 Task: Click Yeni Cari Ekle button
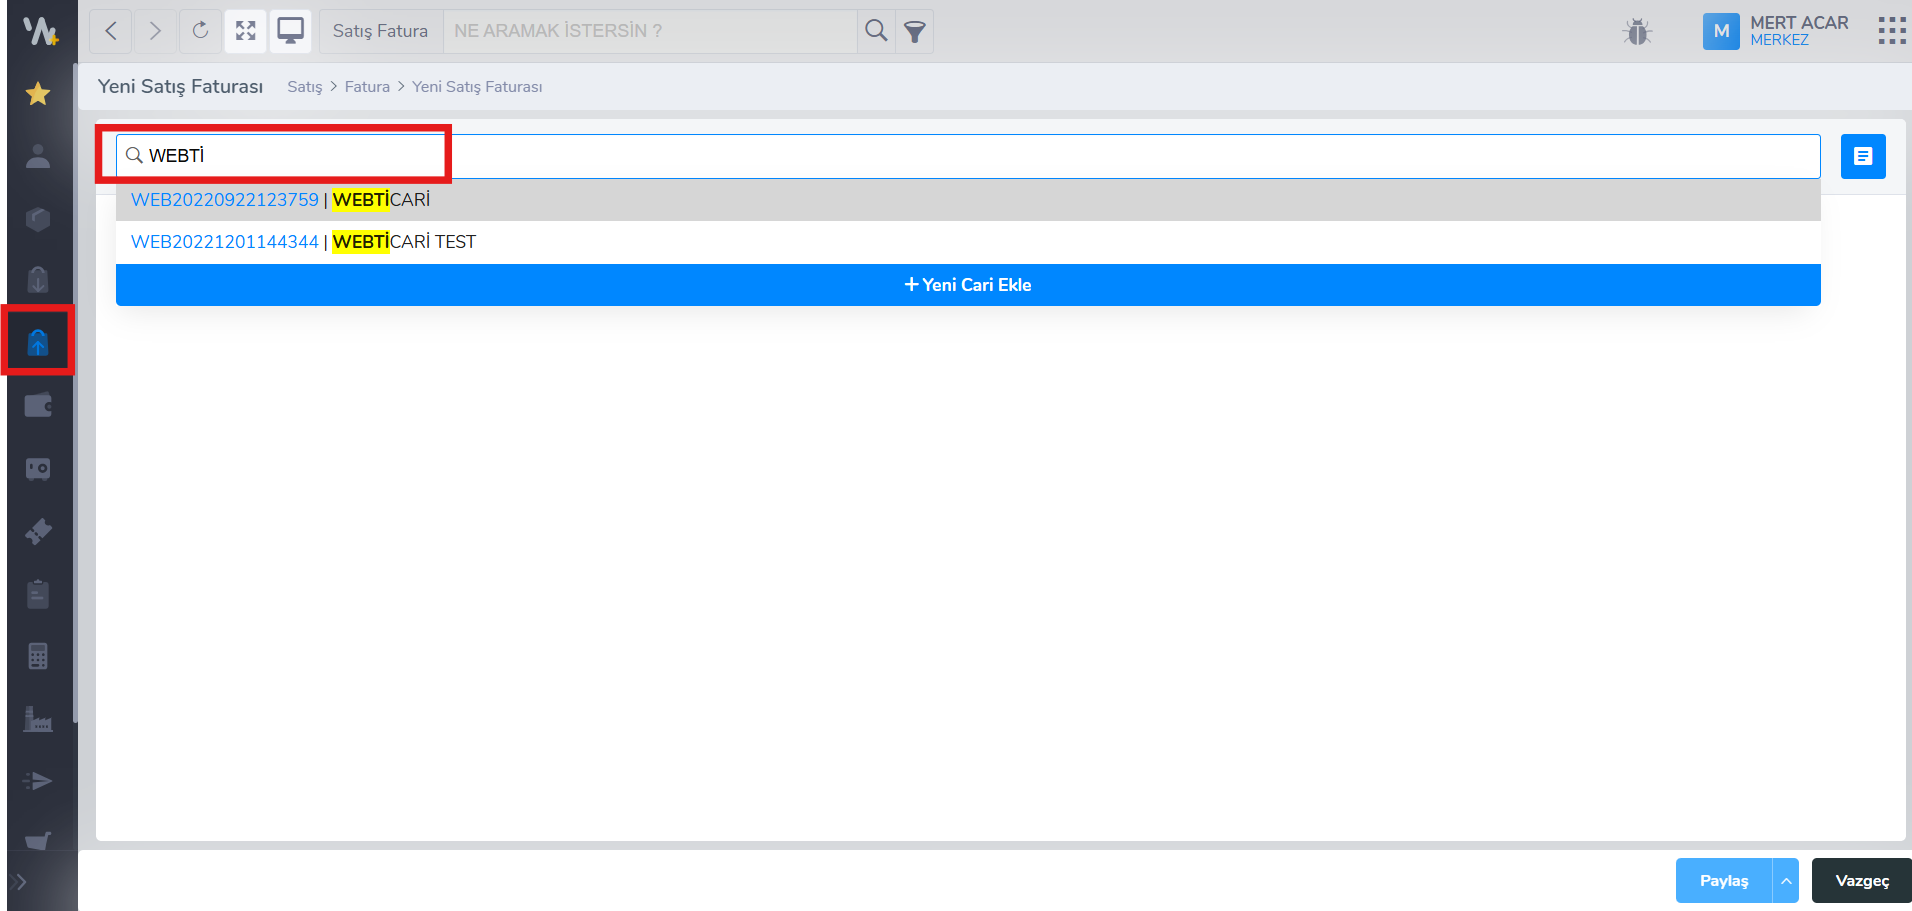click(x=967, y=285)
